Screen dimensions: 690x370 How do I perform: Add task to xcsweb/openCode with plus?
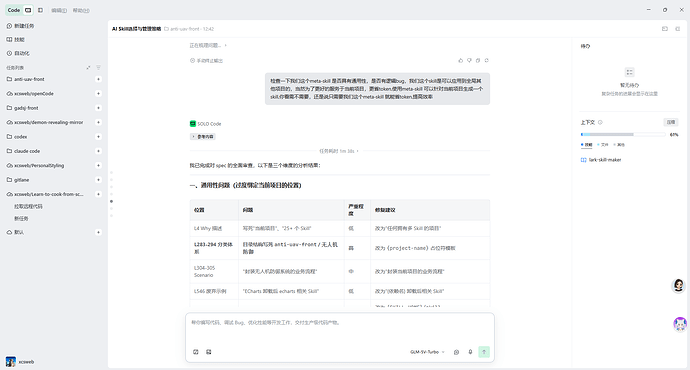click(98, 94)
